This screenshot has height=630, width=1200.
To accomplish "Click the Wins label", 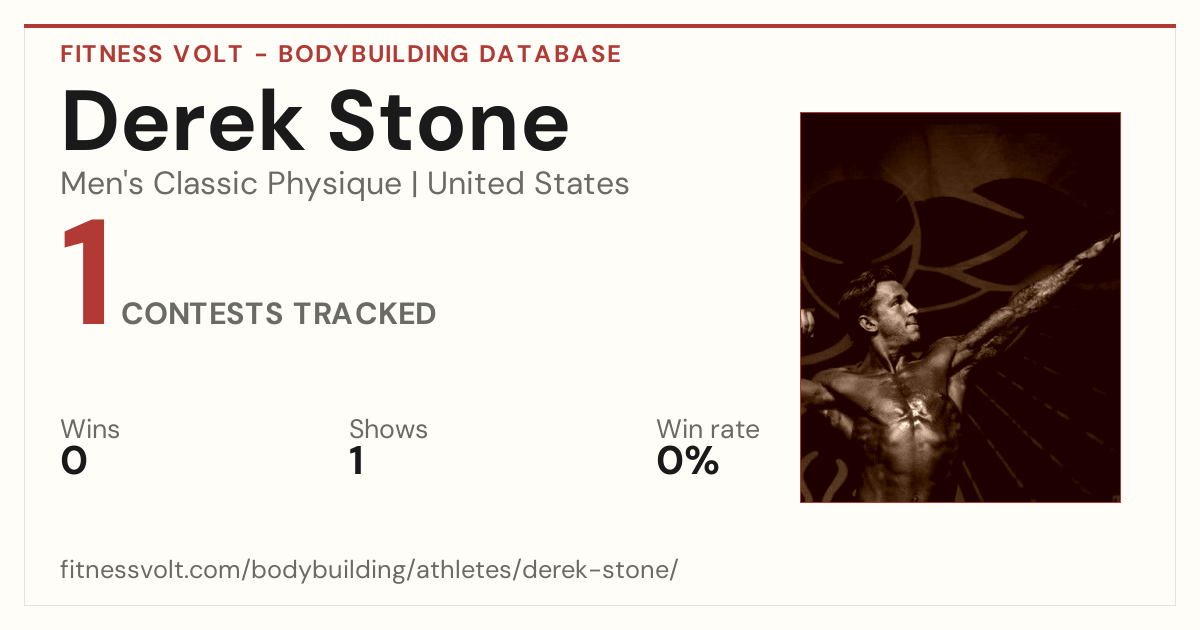I will tap(90, 430).
